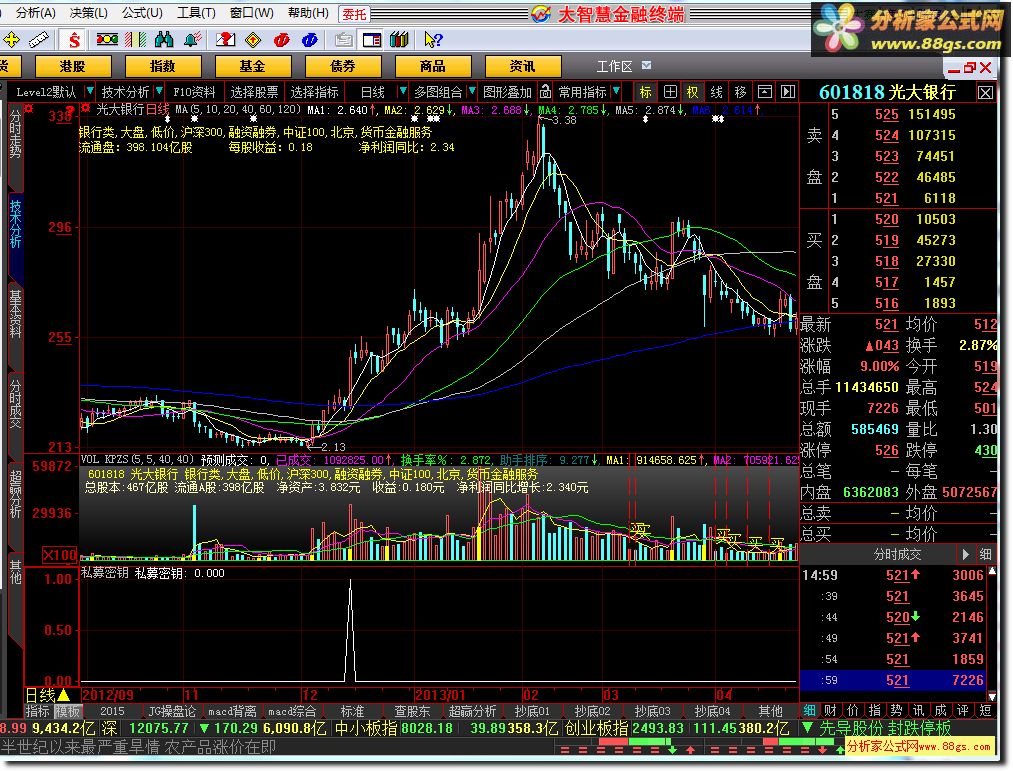Expand the 日线 period dropdown arrow
This screenshot has width=1013, height=771.
click(x=403, y=91)
